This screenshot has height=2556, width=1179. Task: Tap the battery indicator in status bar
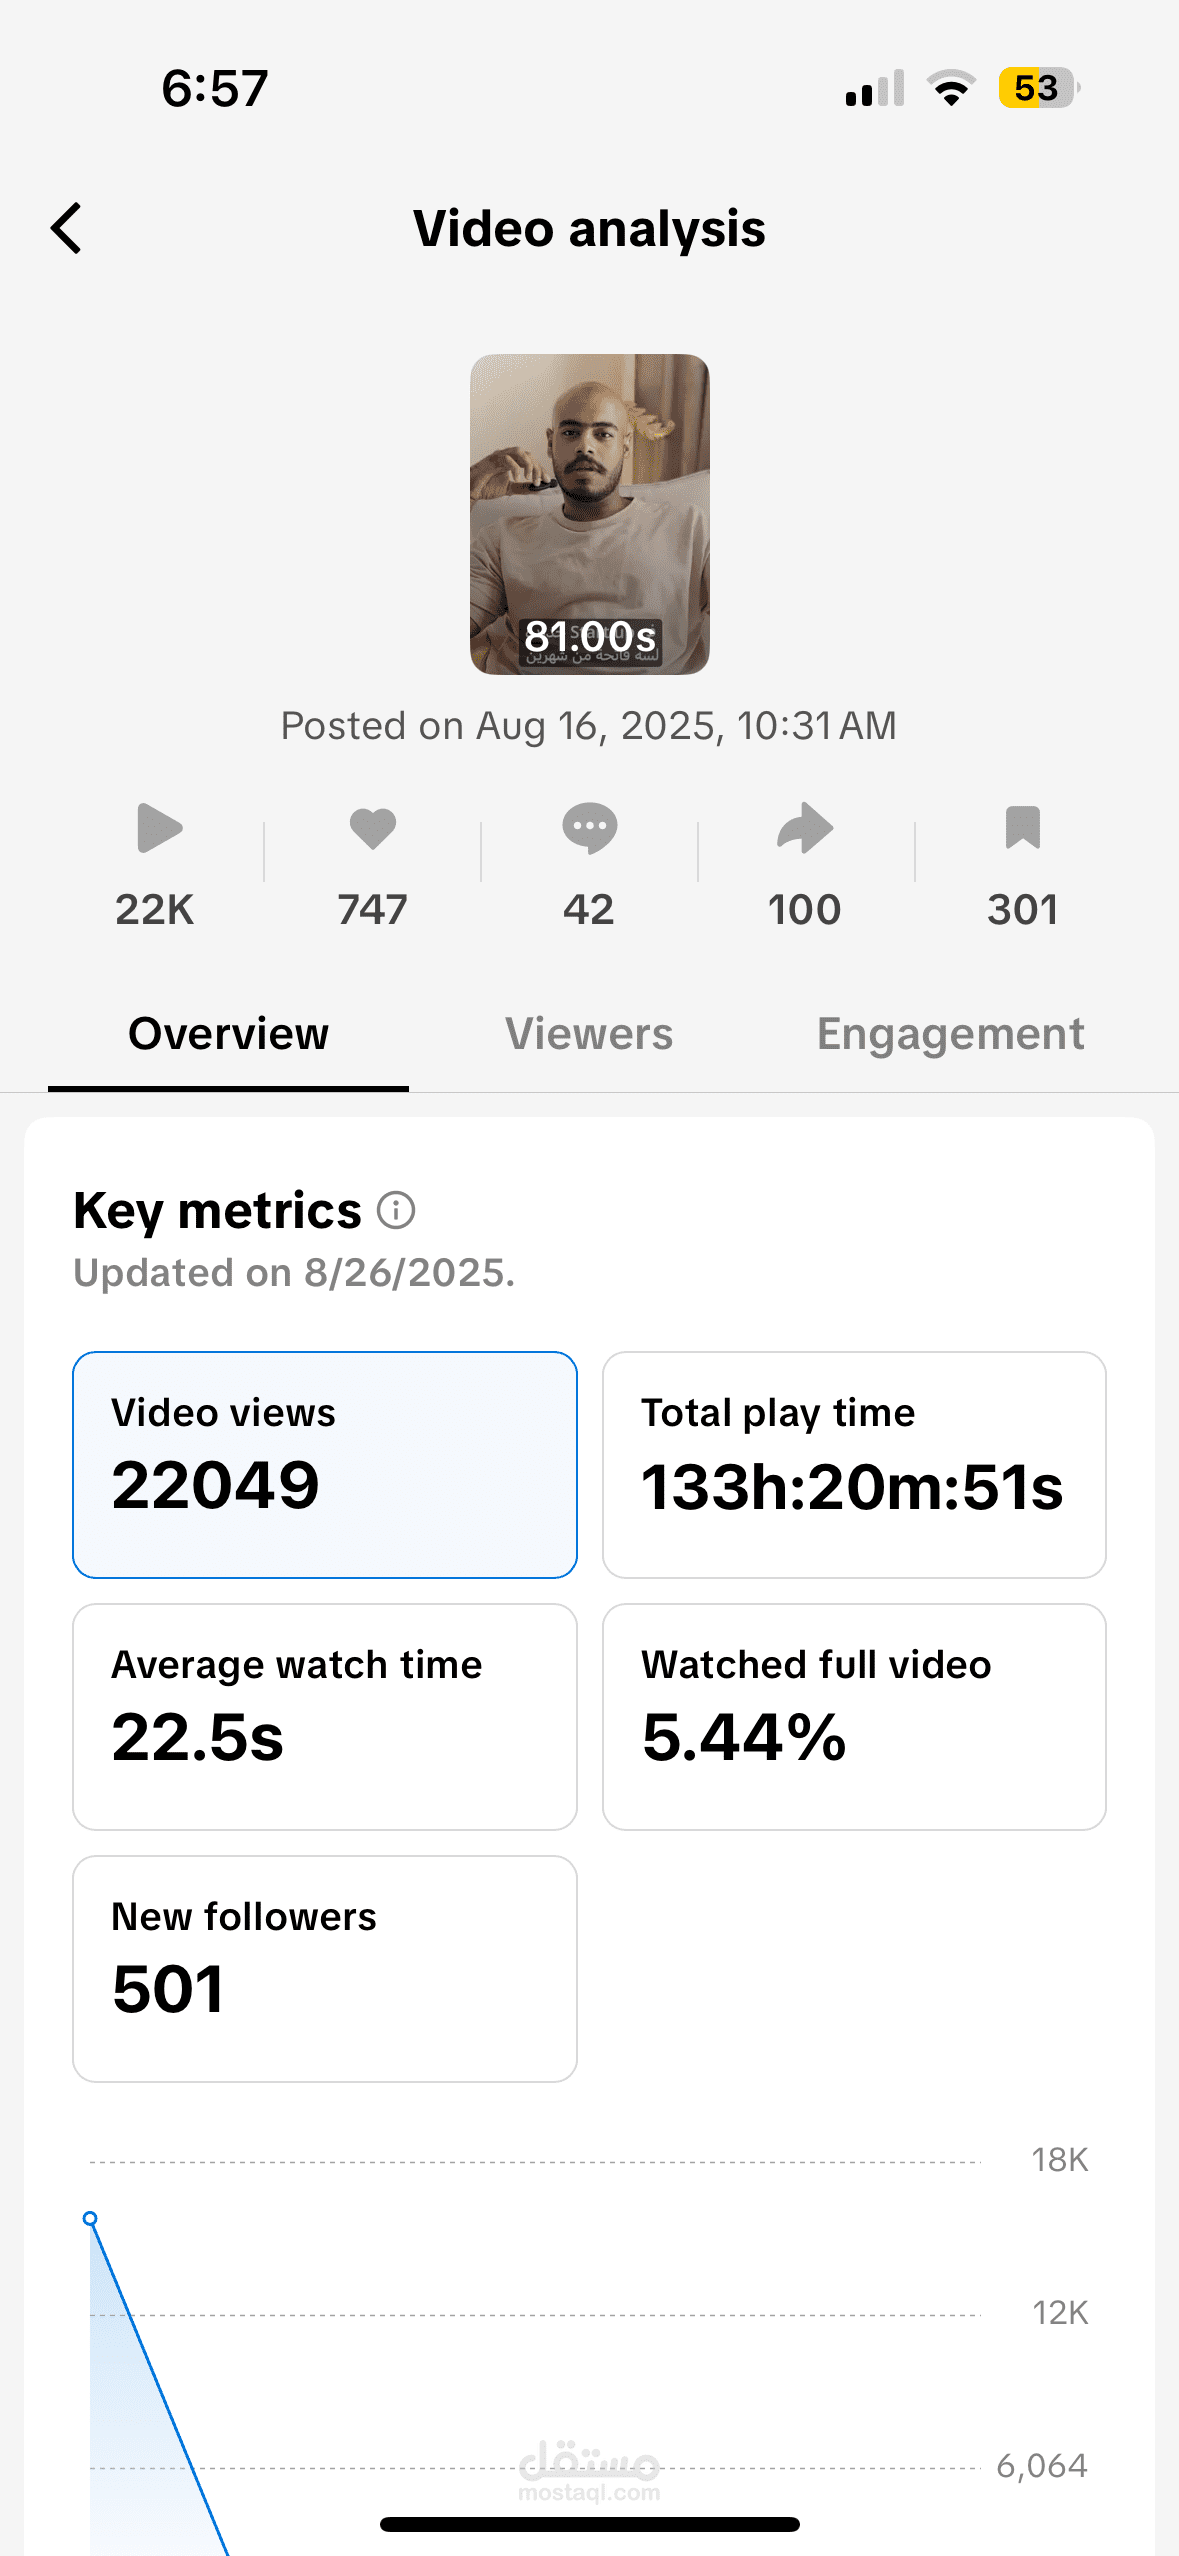pyautogui.click(x=1038, y=88)
